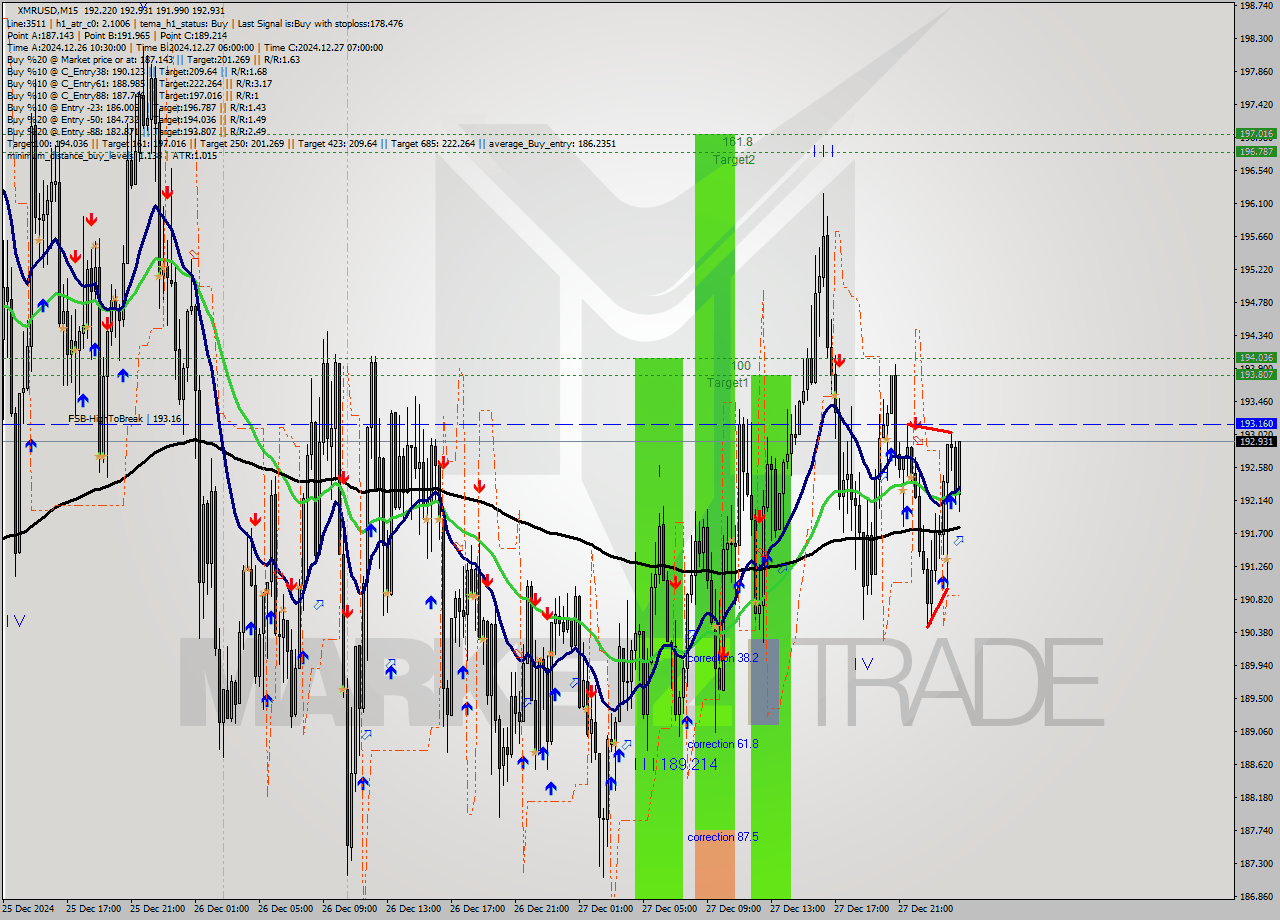Viewport: 1280px width, 920px height.
Task: Click the 'FSB-HighToBreak | 193.16' label
Action: click(x=124, y=418)
